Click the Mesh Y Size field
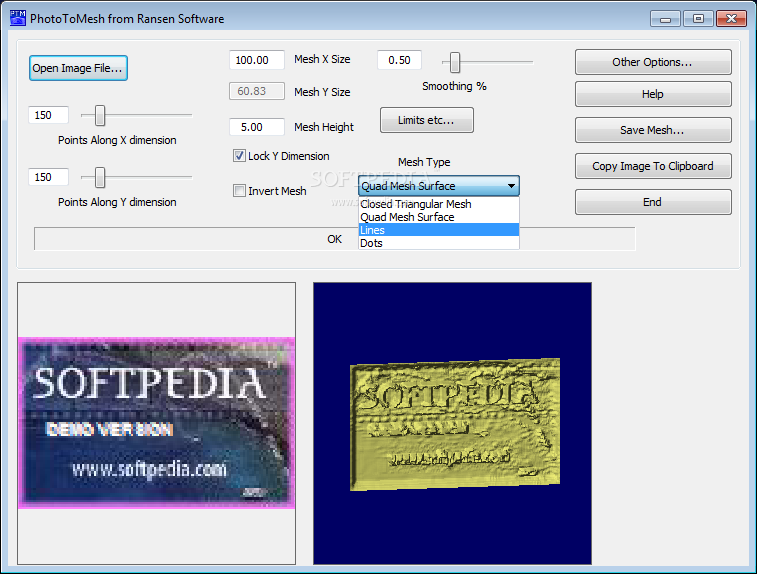757x574 pixels. 257,91
